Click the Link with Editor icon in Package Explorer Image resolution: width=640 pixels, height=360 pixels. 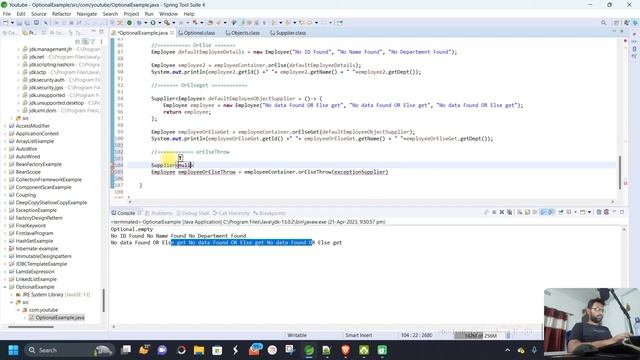(x=85, y=42)
